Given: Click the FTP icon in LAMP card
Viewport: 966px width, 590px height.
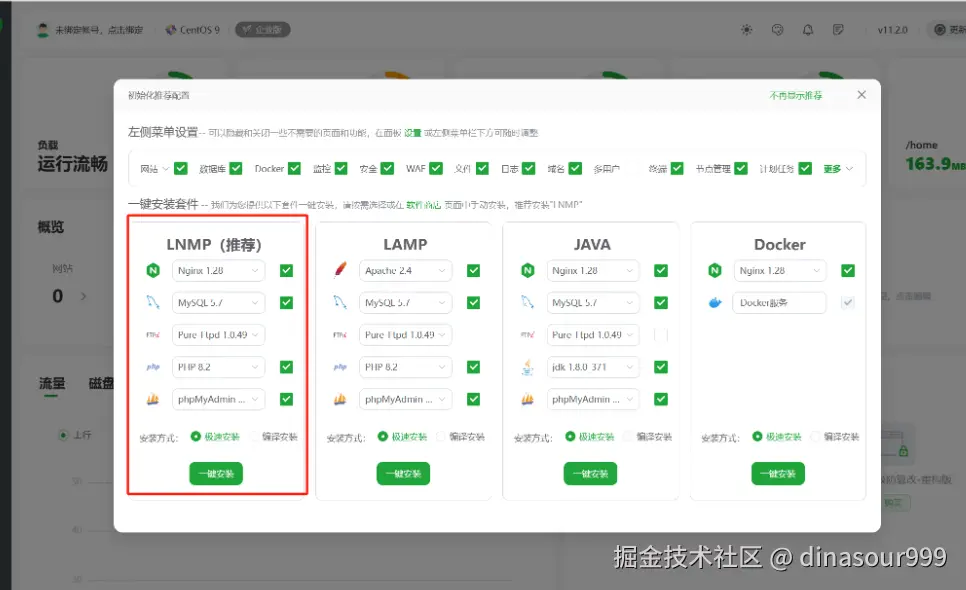Looking at the screenshot, I should coord(340,335).
